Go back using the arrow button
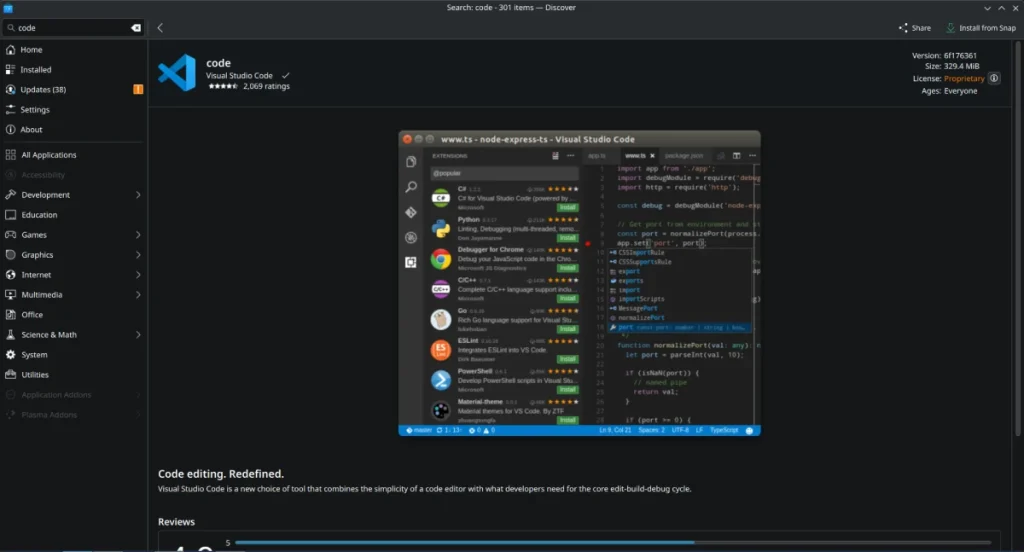 click(x=160, y=28)
